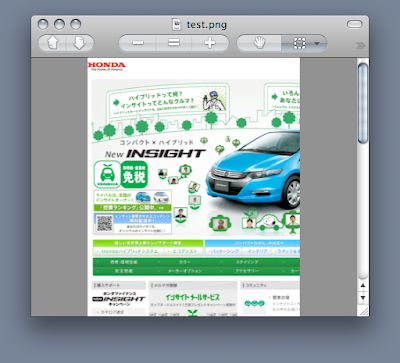This screenshot has width=400, height=363.
Task: Close the test.png window
Action: click(x=43, y=24)
